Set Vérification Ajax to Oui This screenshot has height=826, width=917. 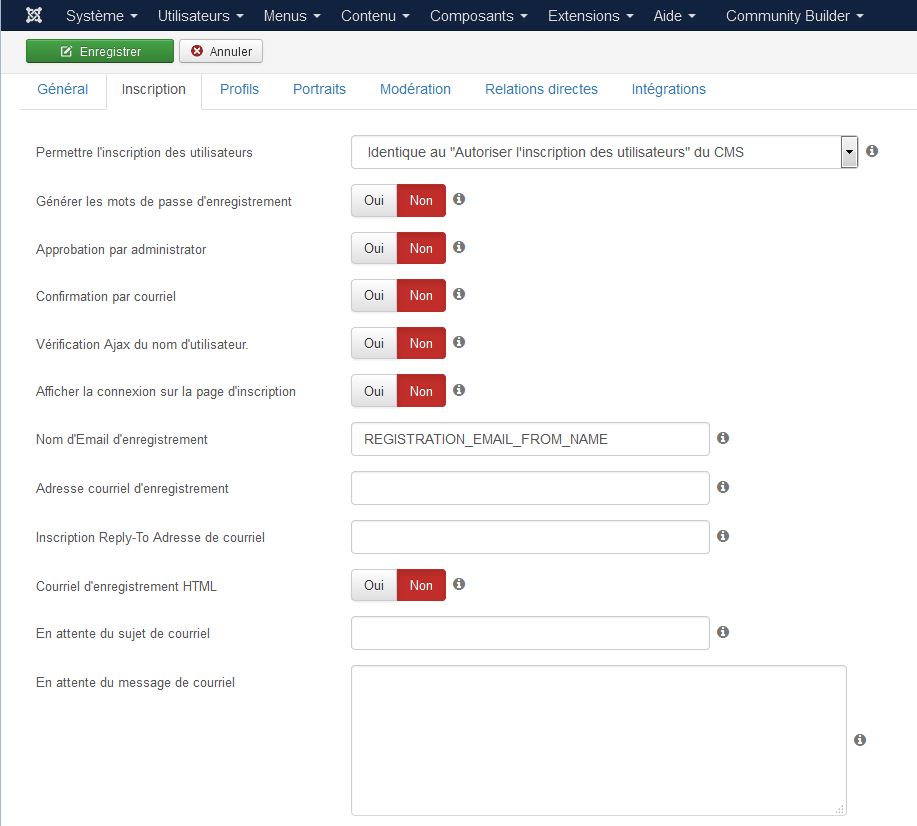pos(374,343)
